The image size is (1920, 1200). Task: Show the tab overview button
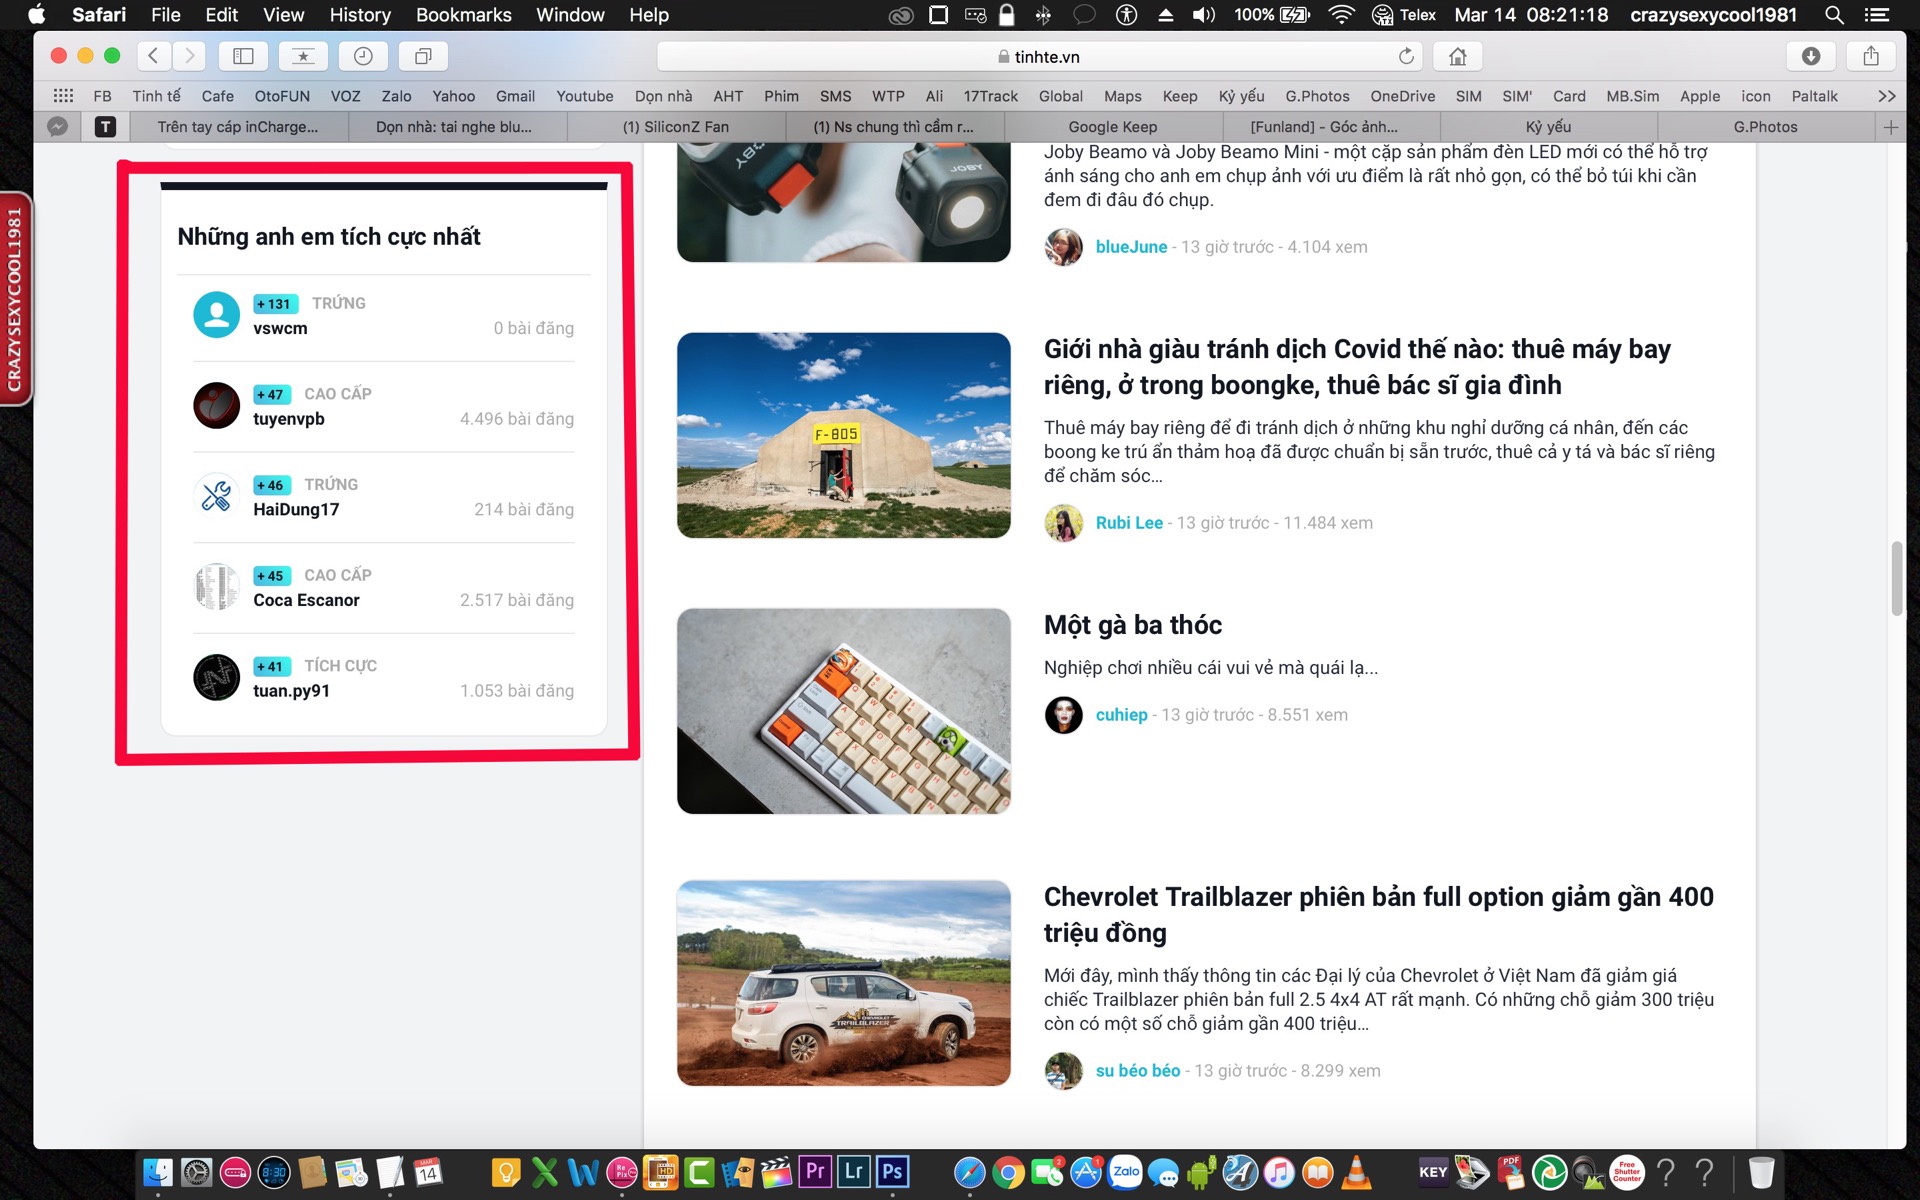[x=423, y=56]
